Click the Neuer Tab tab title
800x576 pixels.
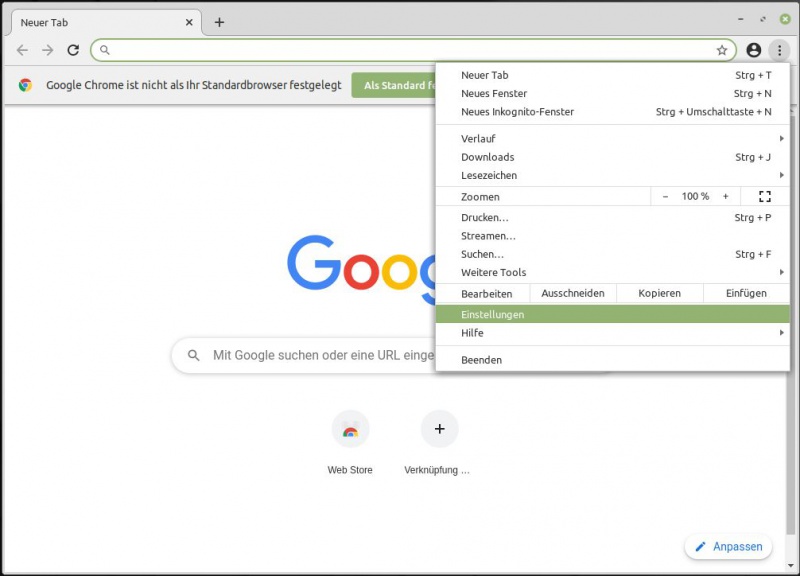pos(44,22)
